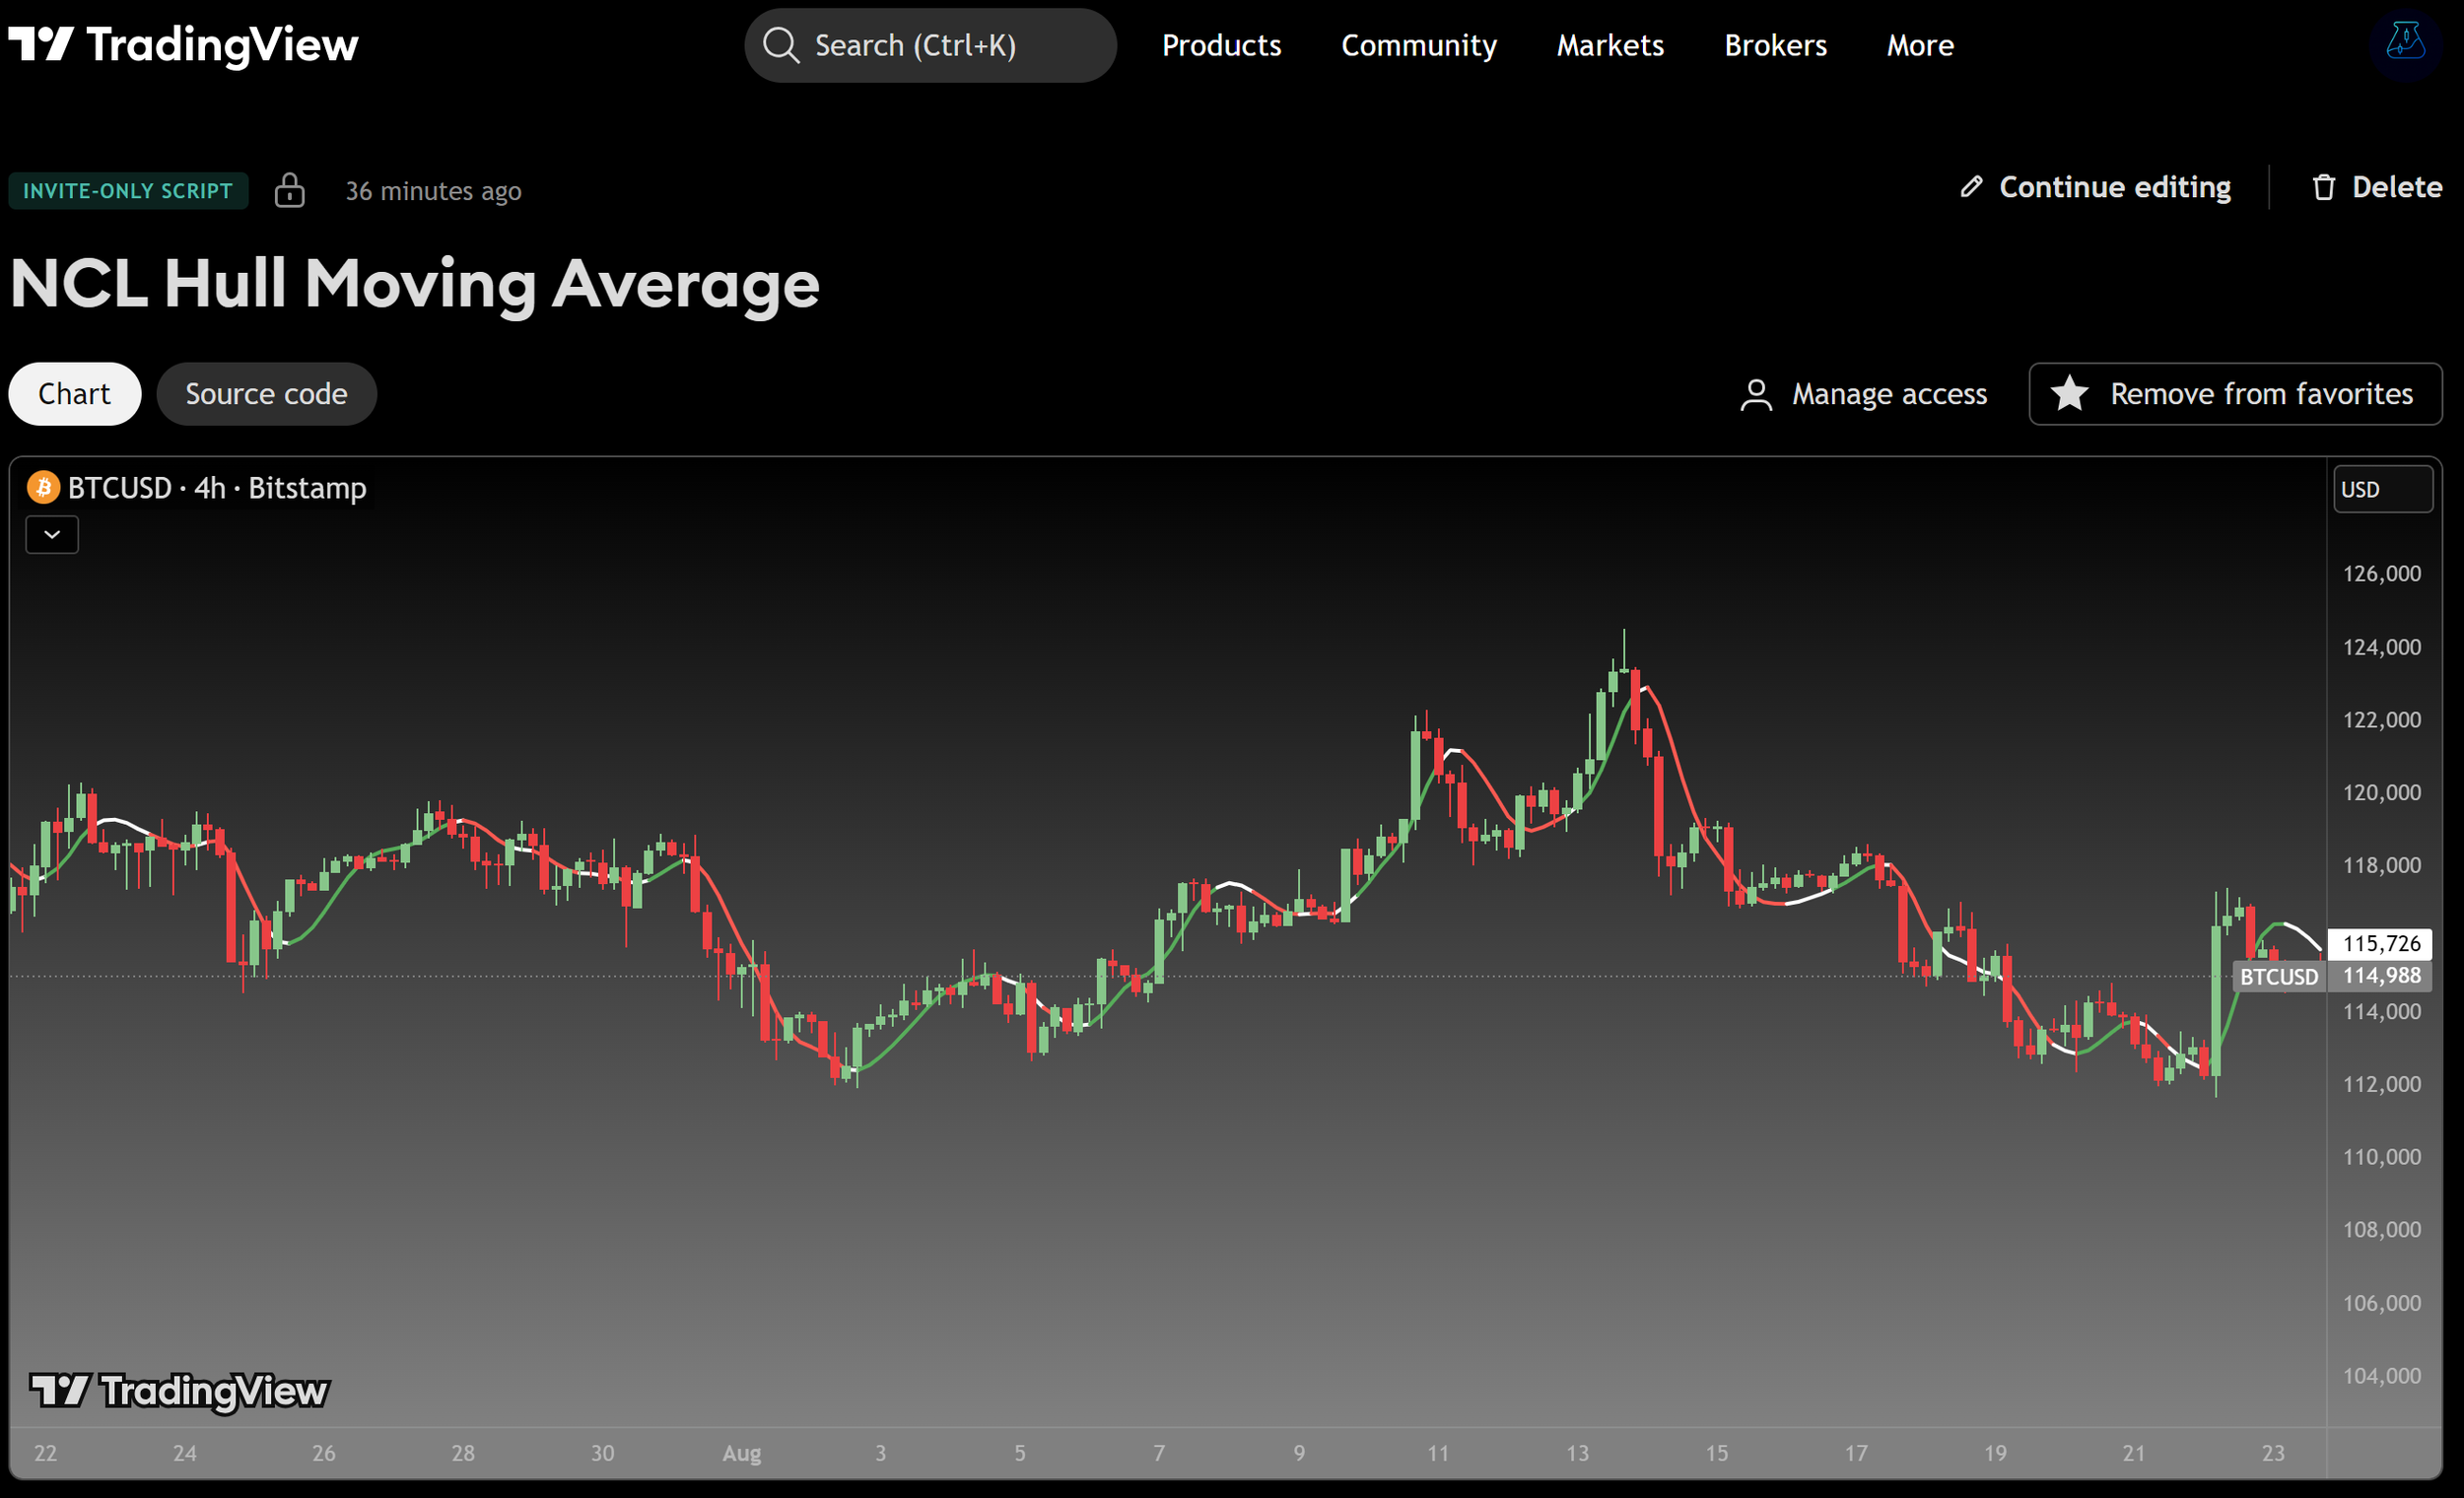
Task: Open the USD currency dropdown
Action: [x=2382, y=489]
